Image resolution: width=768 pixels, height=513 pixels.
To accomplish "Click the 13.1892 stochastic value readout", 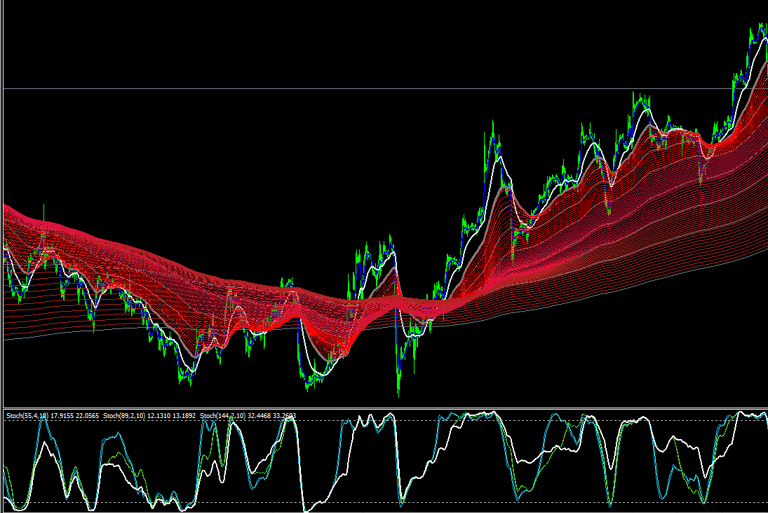I will [x=184, y=415].
